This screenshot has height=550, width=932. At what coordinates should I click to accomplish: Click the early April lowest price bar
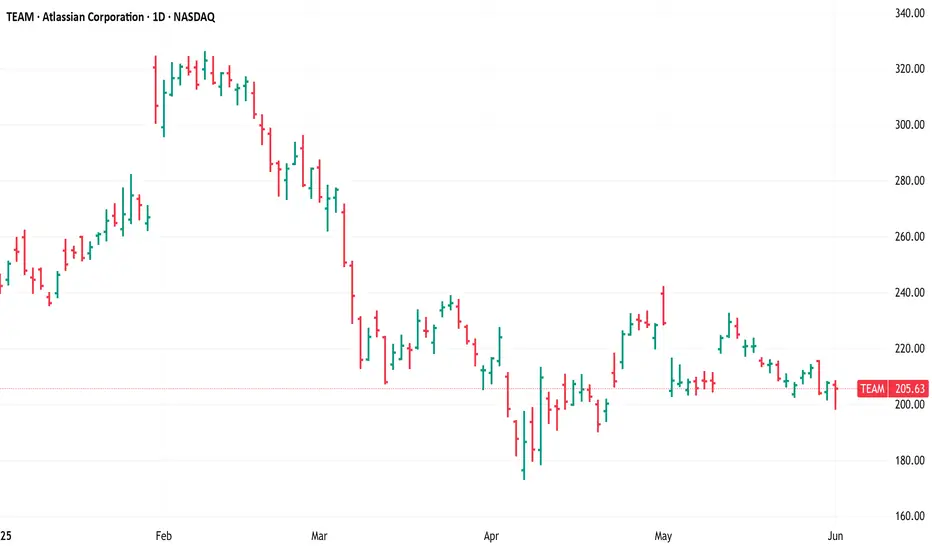tap(524, 445)
